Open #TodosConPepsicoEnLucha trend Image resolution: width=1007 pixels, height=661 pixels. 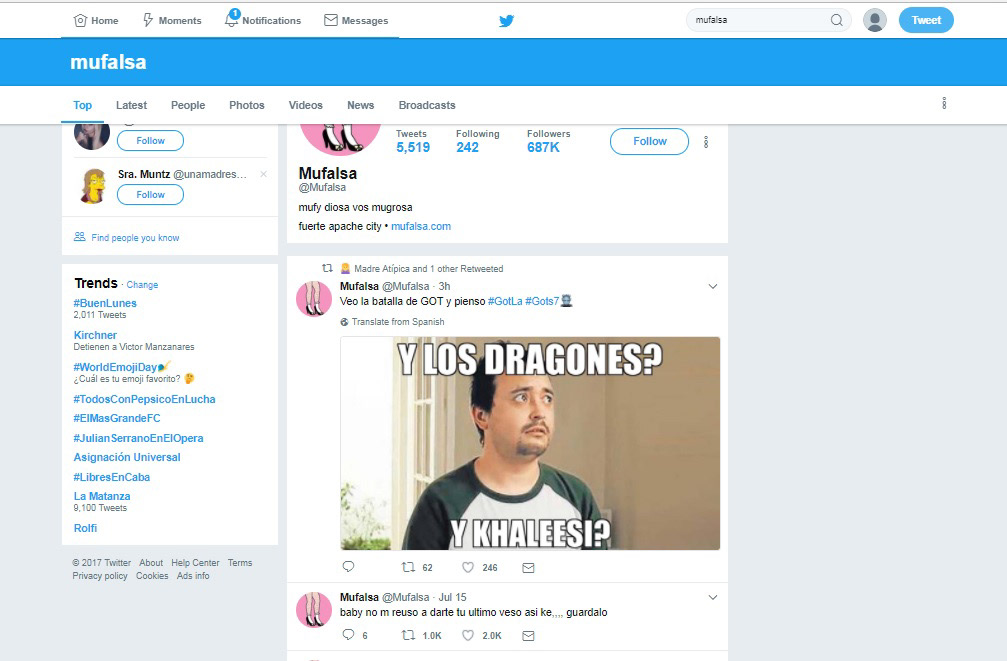point(144,399)
